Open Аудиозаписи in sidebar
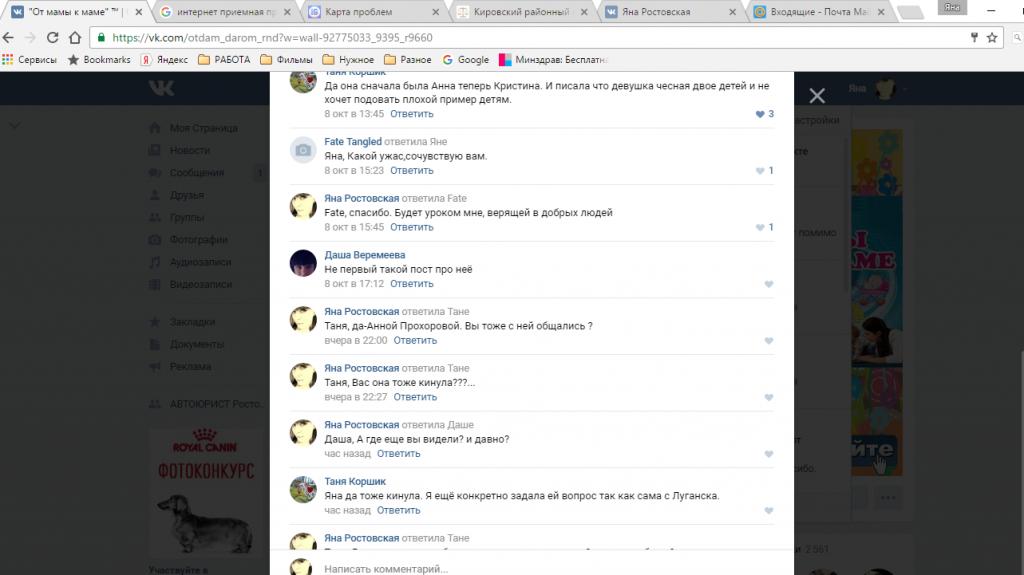 (189, 262)
